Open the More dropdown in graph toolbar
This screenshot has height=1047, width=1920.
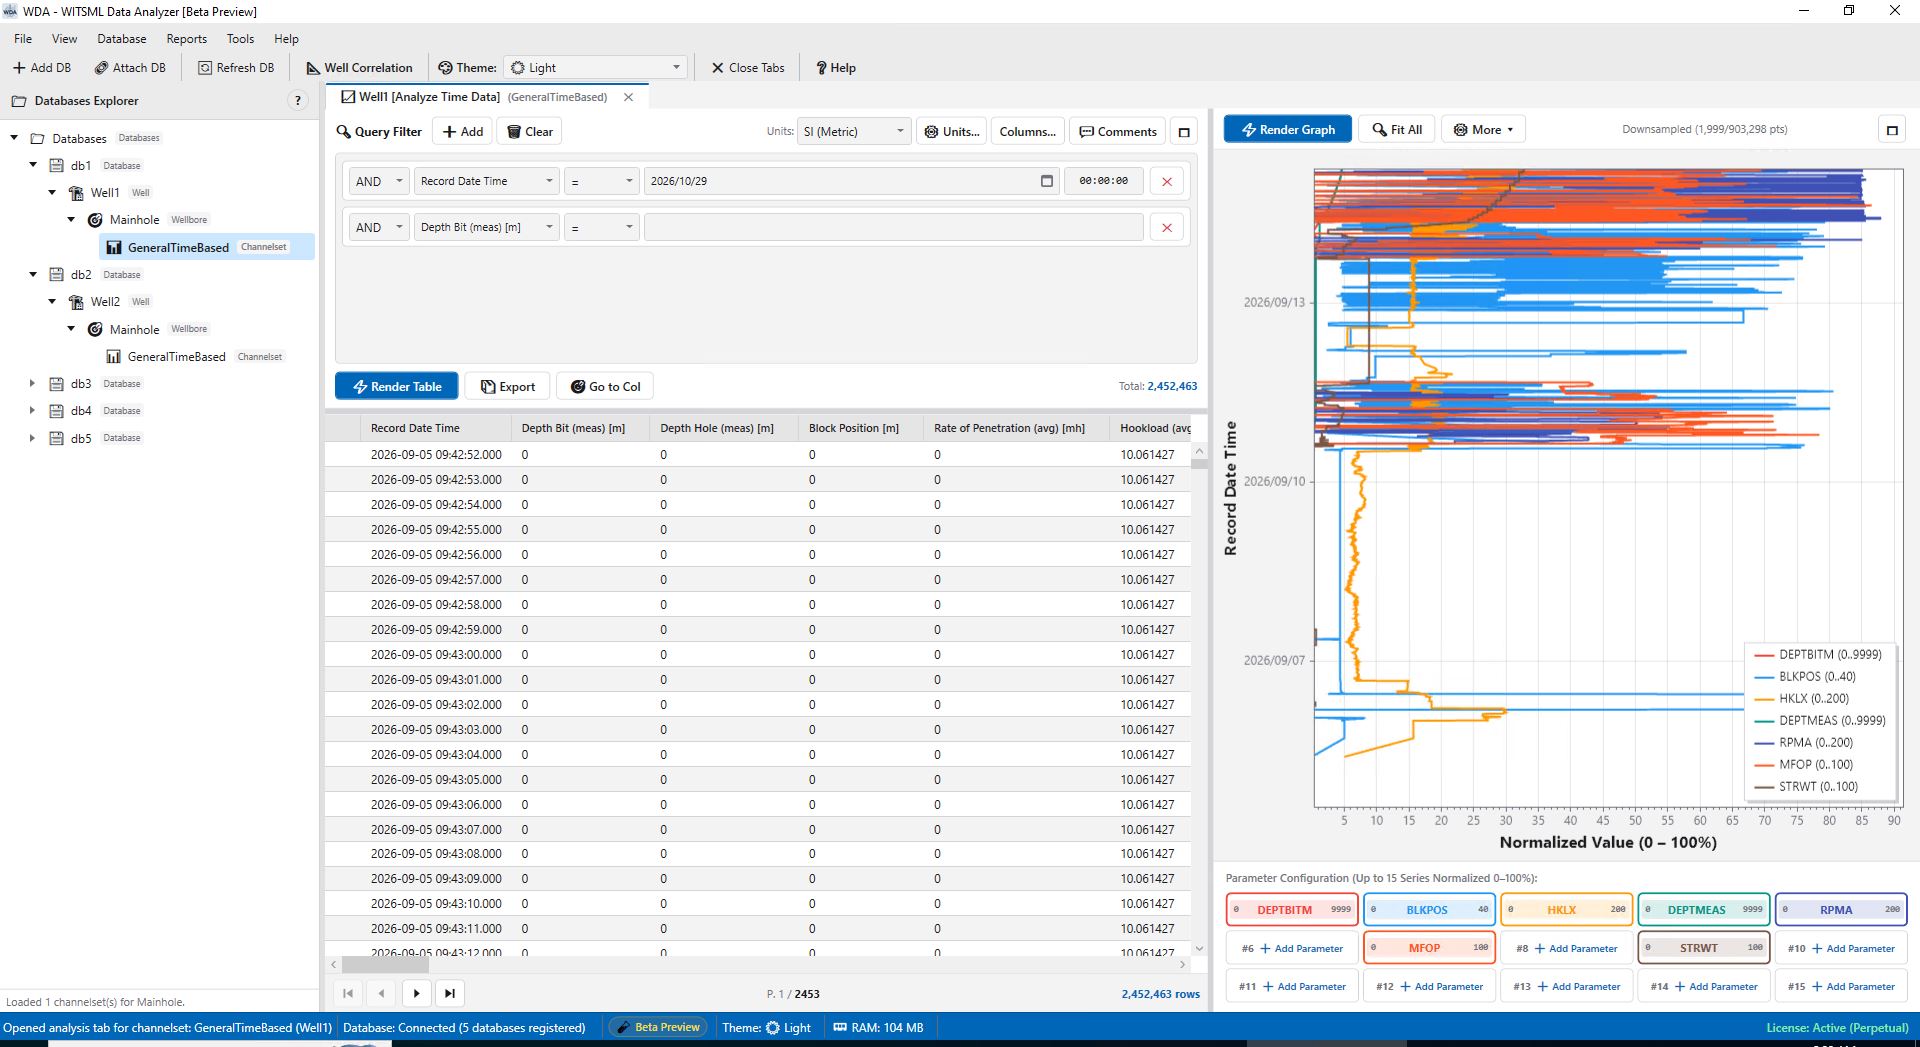pos(1483,130)
